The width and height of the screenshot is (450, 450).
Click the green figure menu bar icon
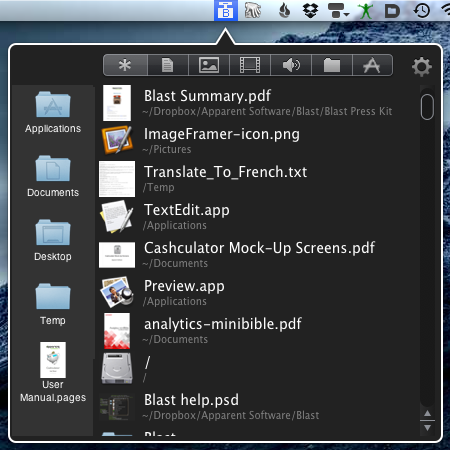coord(366,10)
